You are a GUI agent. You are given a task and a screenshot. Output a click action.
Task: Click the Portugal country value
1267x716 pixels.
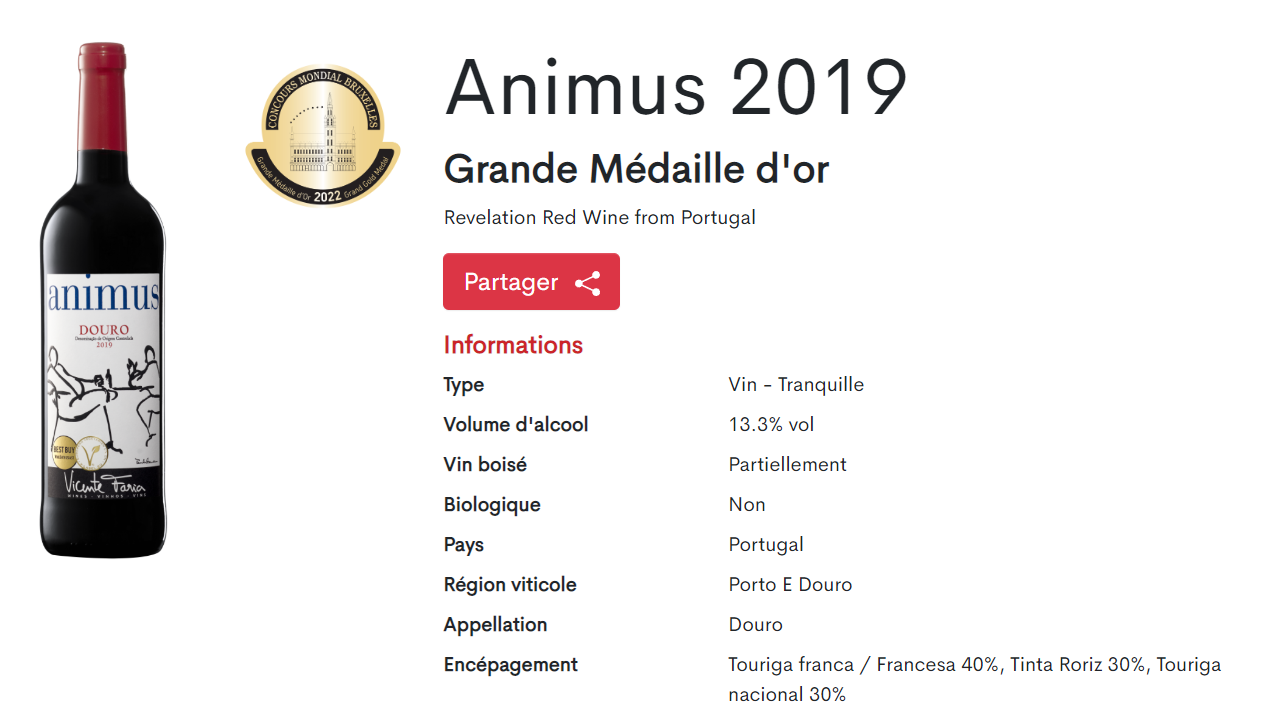point(766,545)
